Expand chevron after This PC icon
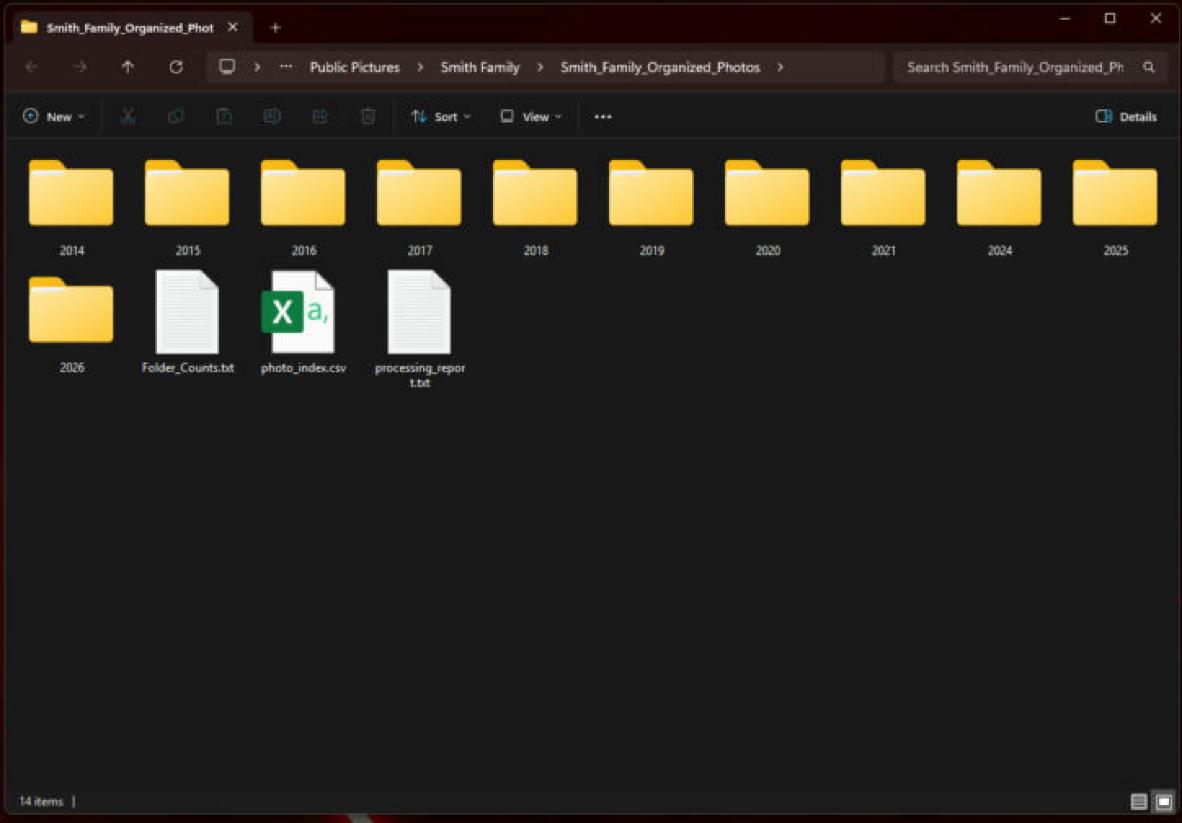Screen dimensions: 1182x823 pos(257,67)
